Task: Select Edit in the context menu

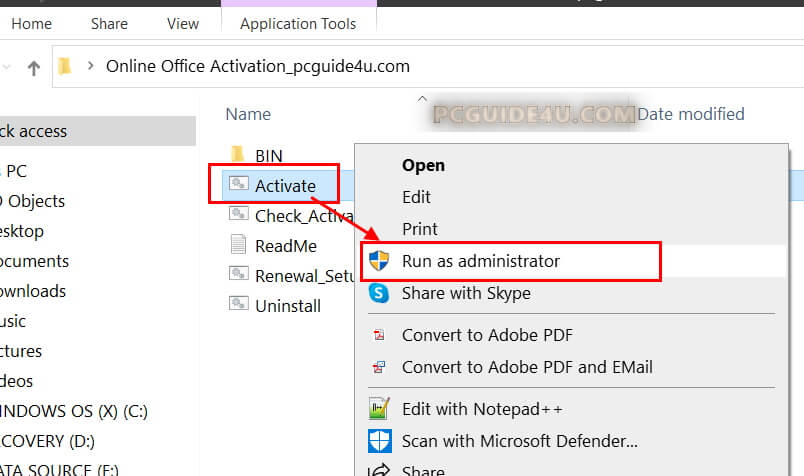Action: (x=416, y=197)
